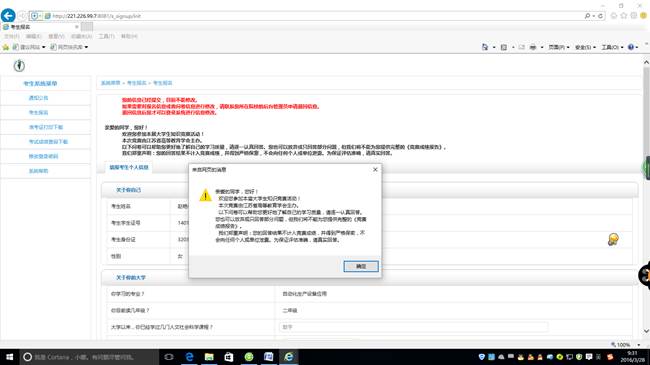Click the address bar search magnifier
This screenshot has width=650, height=365.
click(587, 16)
